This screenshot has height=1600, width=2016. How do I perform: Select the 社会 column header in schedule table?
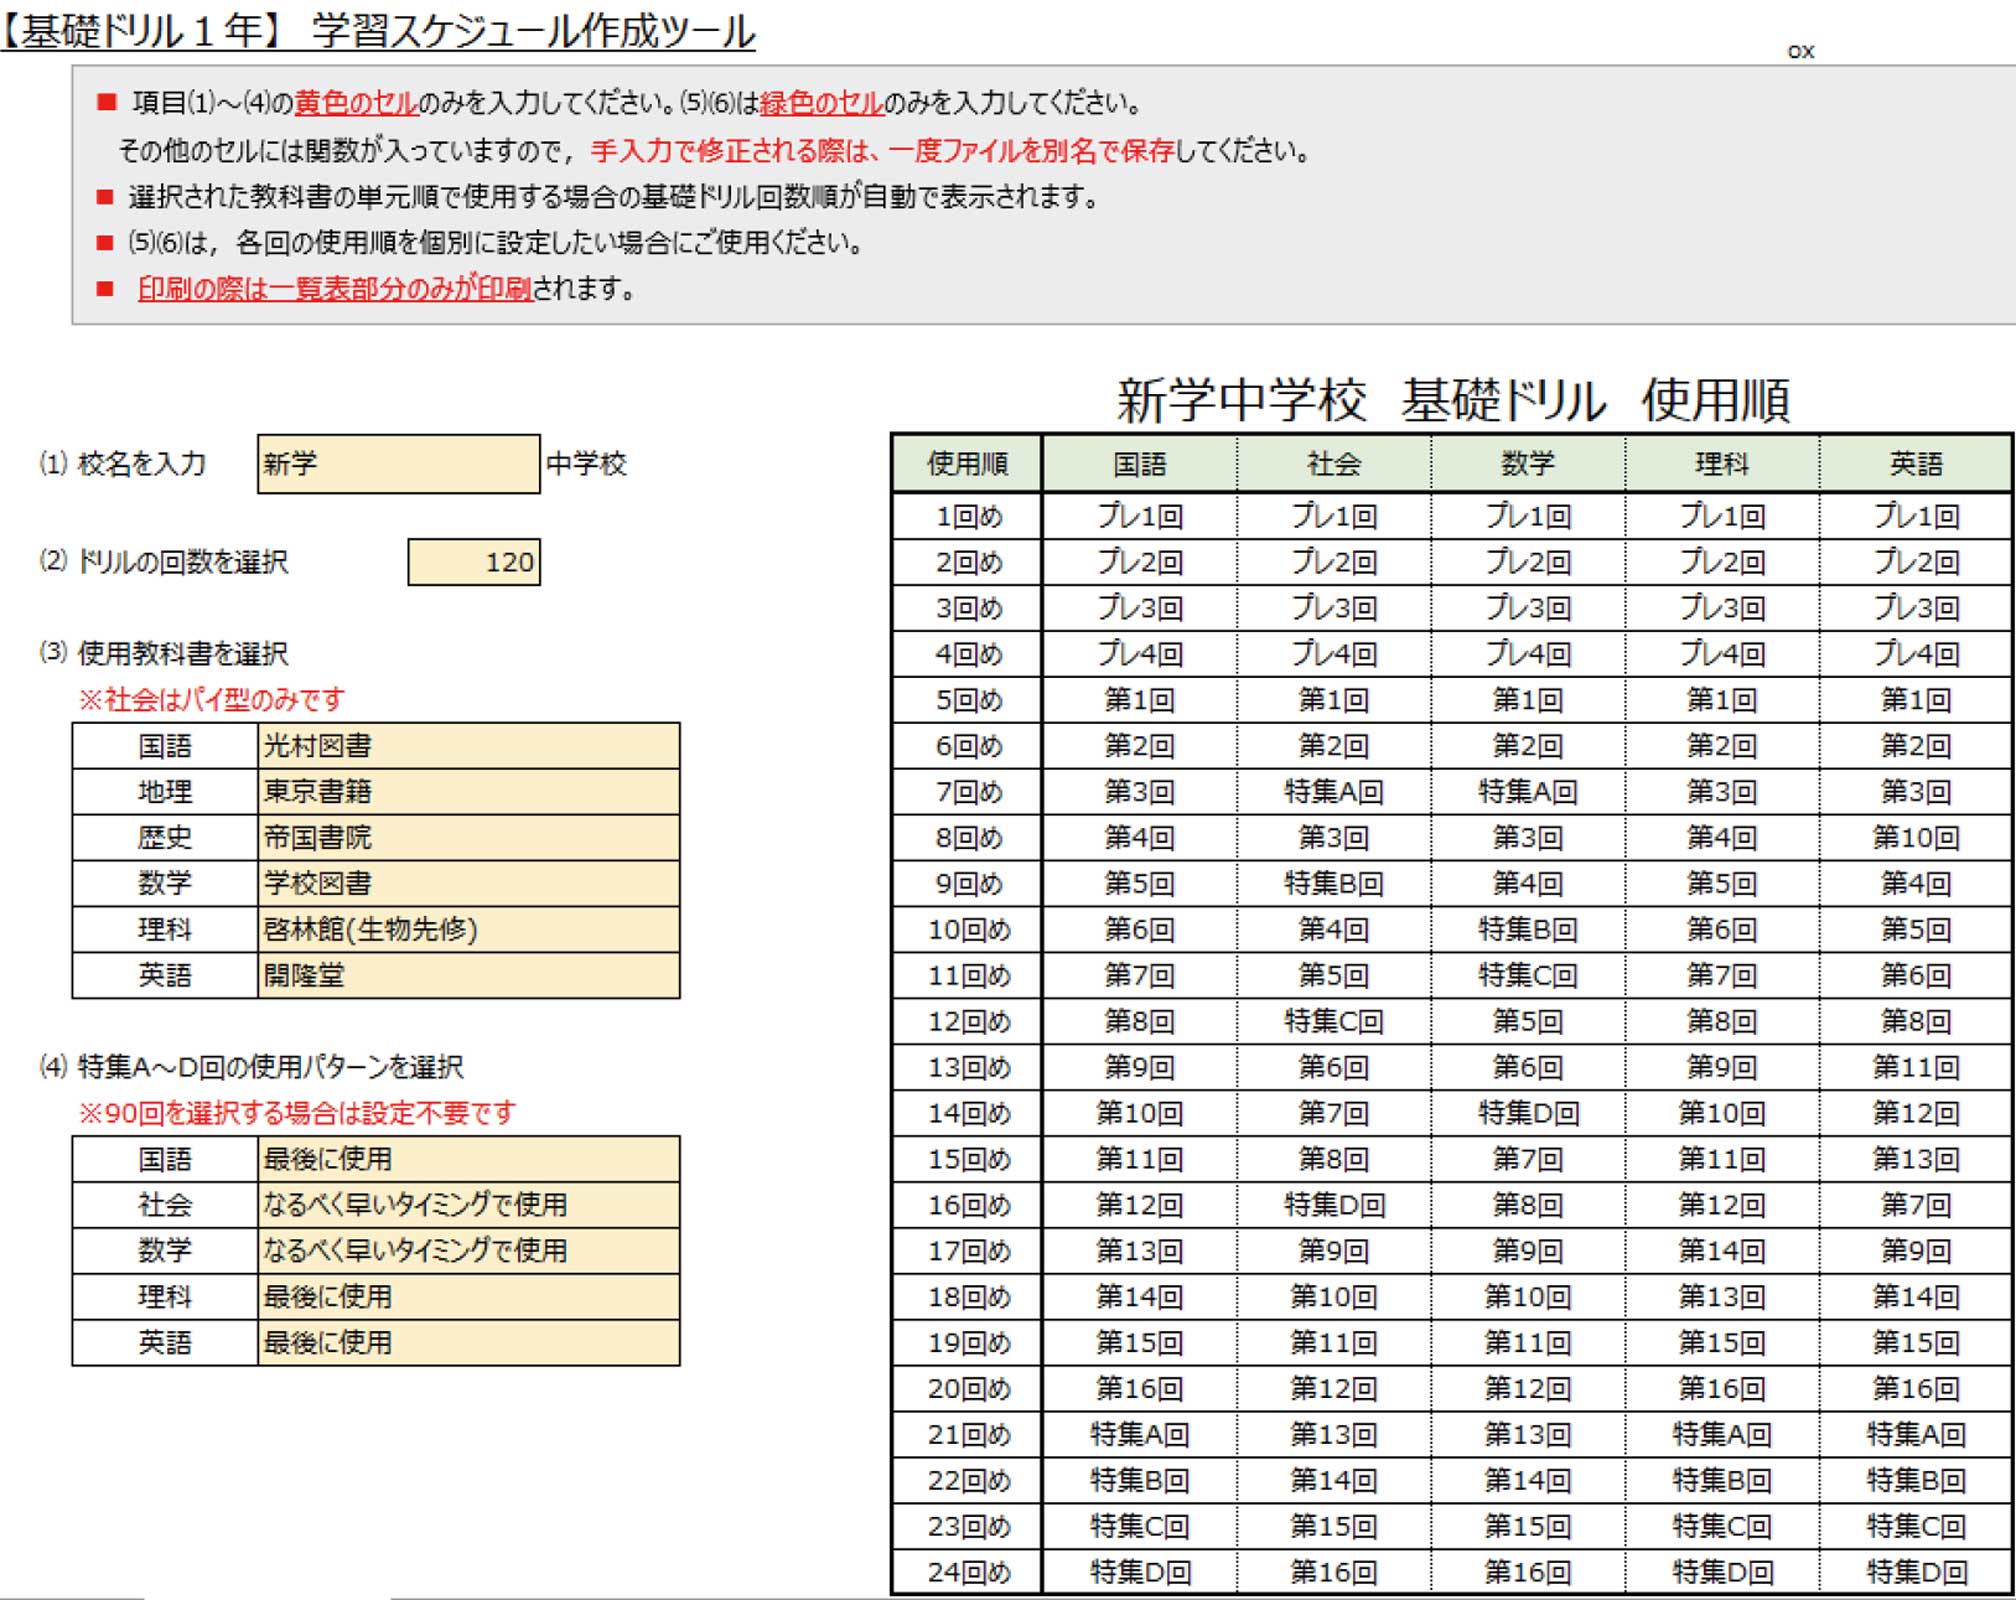pos(1334,464)
